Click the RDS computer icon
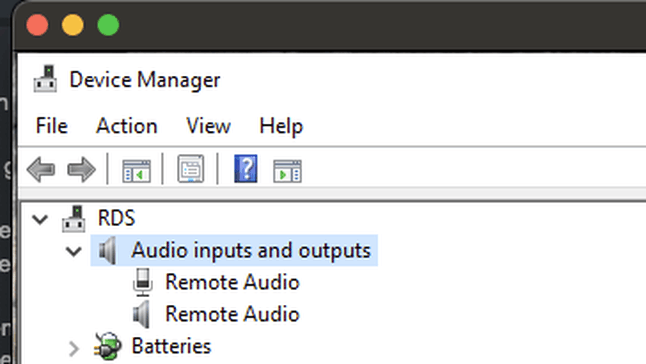646x364 pixels. pos(74,219)
